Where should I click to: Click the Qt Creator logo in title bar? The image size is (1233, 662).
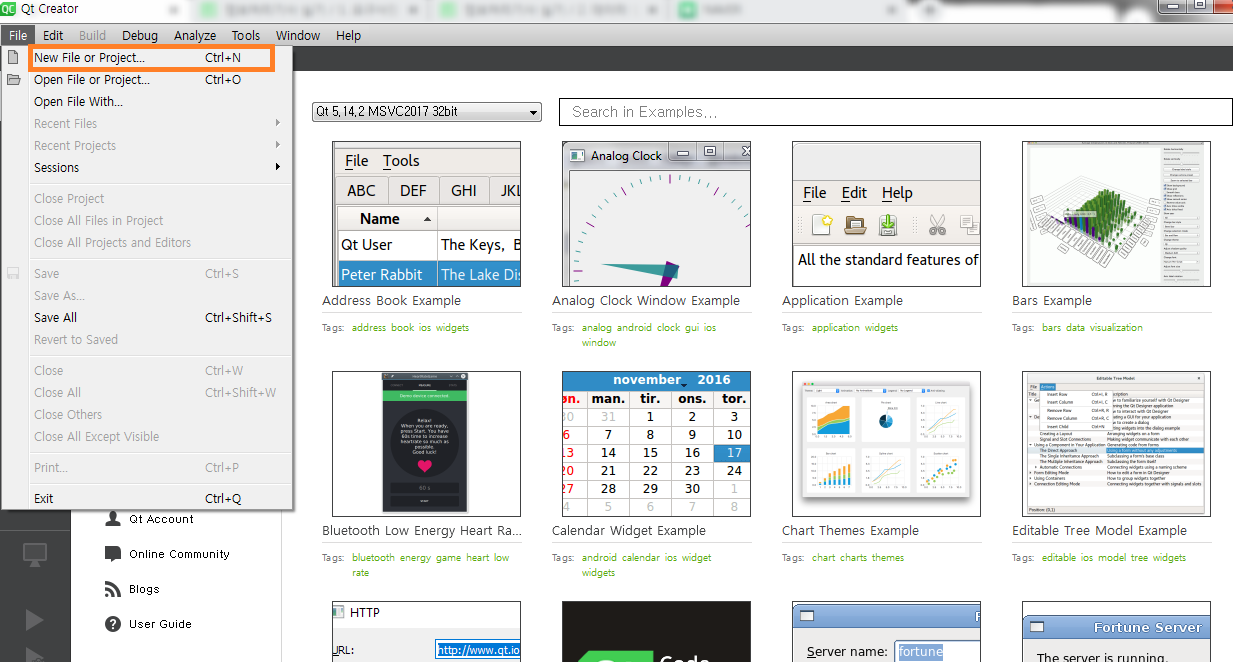[9, 9]
